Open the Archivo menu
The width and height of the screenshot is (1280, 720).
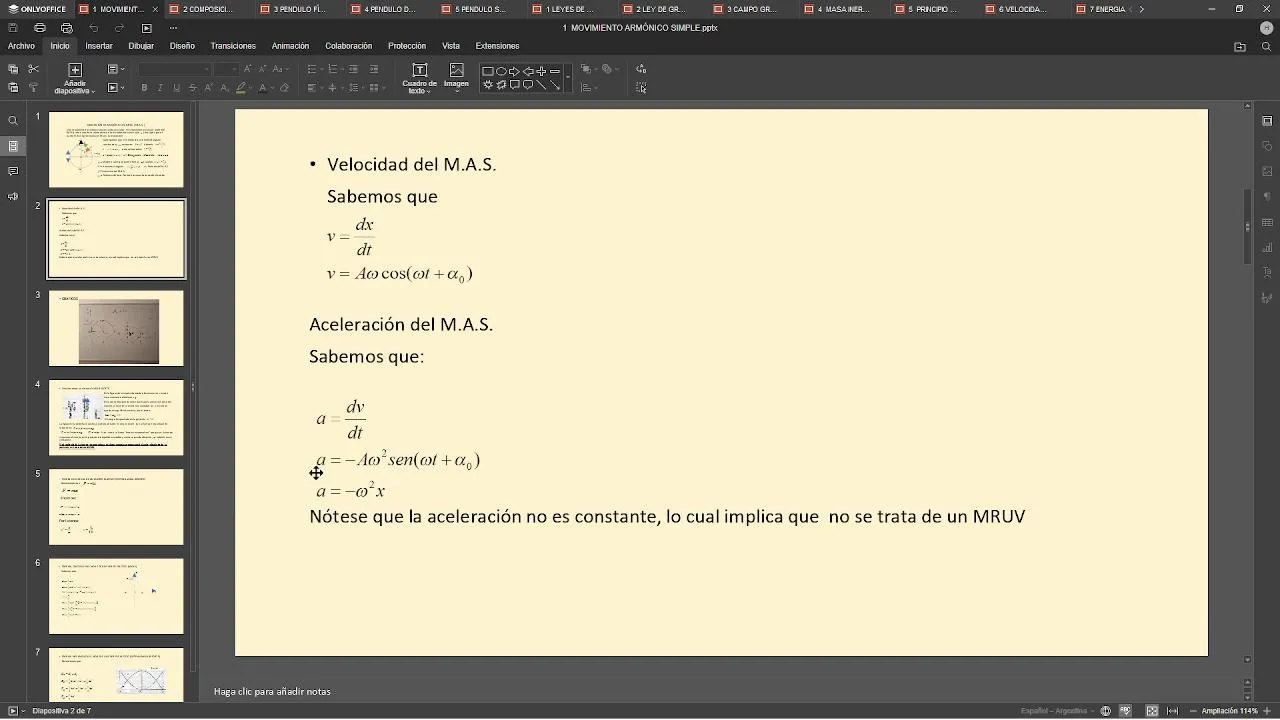pos(21,46)
